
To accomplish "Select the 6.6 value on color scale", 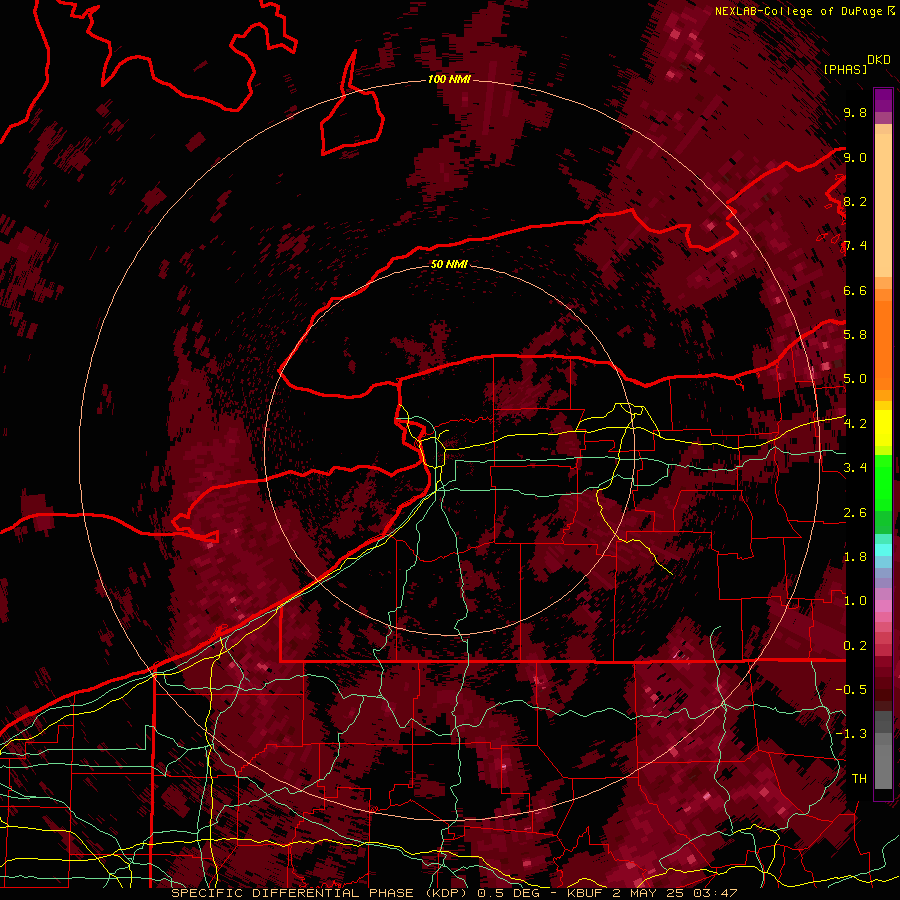I will [855, 290].
